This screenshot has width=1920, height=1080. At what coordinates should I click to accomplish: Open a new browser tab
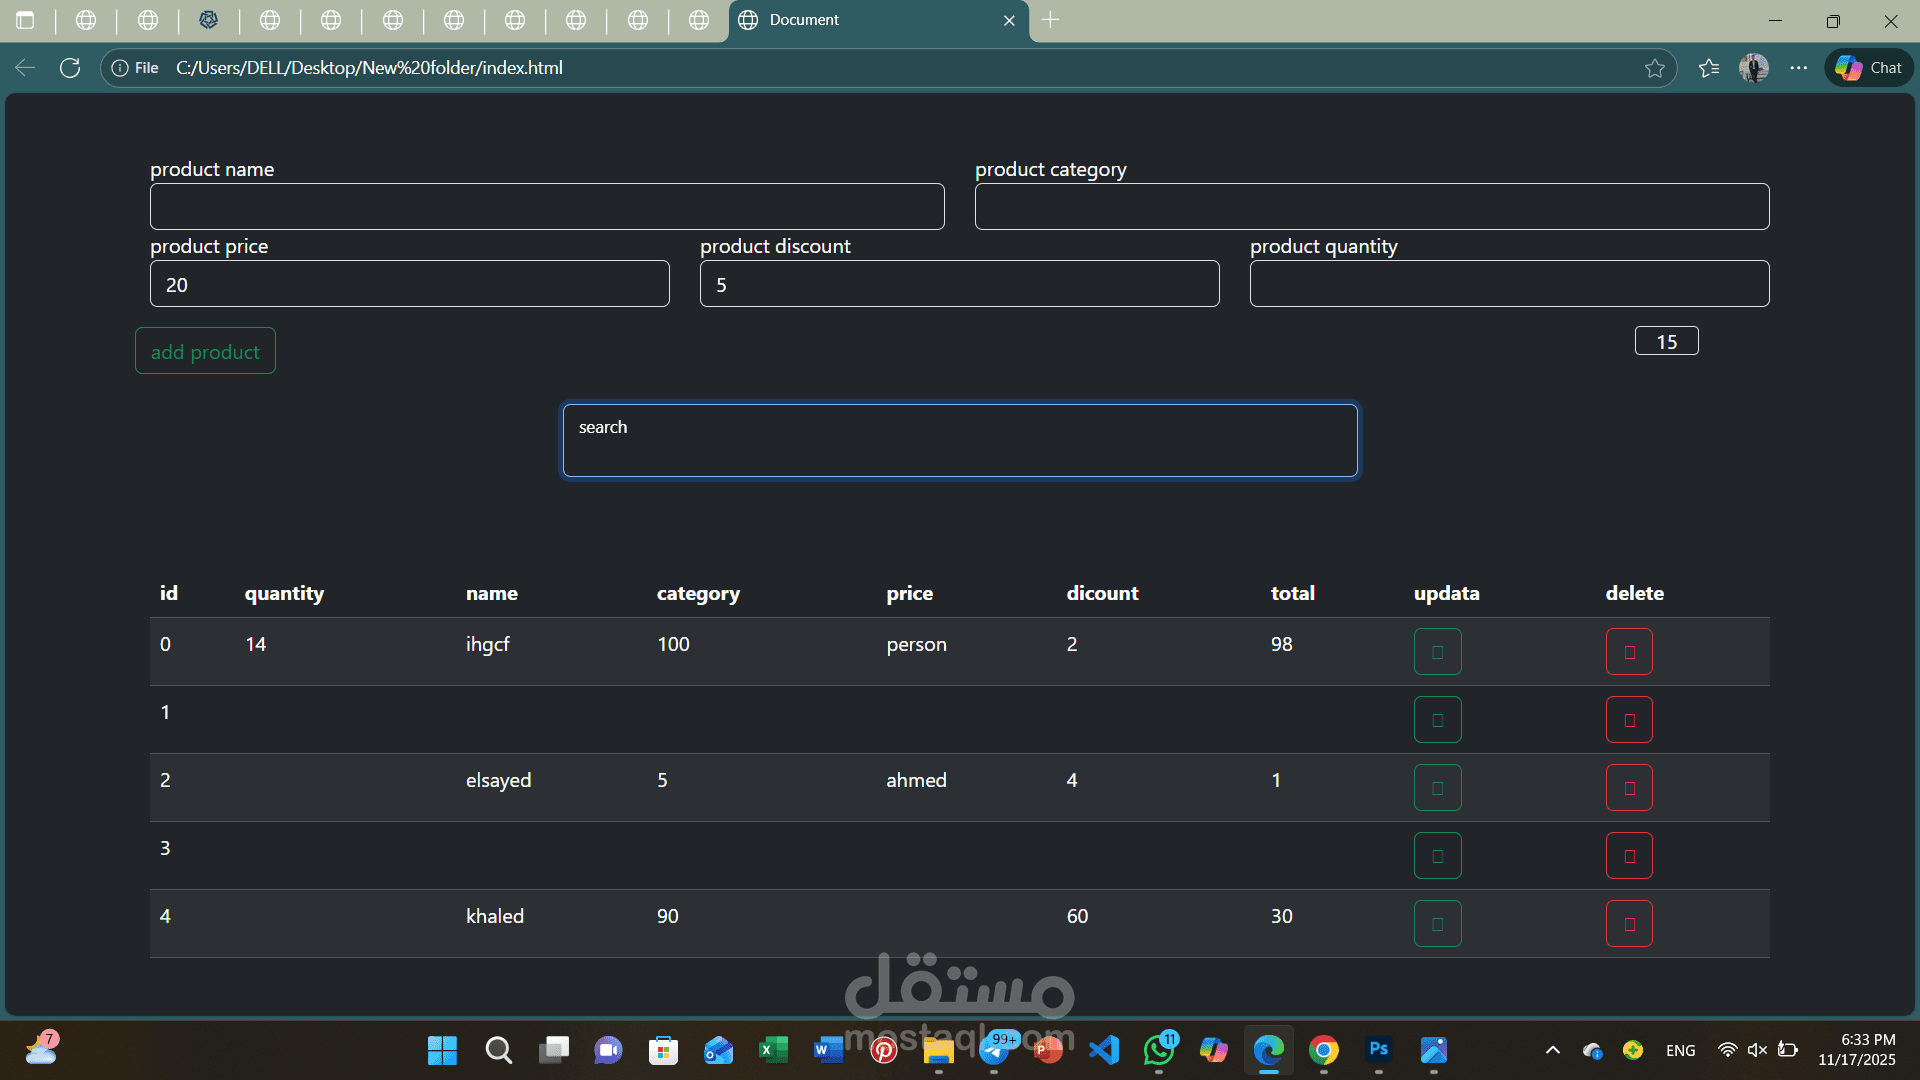tap(1050, 20)
